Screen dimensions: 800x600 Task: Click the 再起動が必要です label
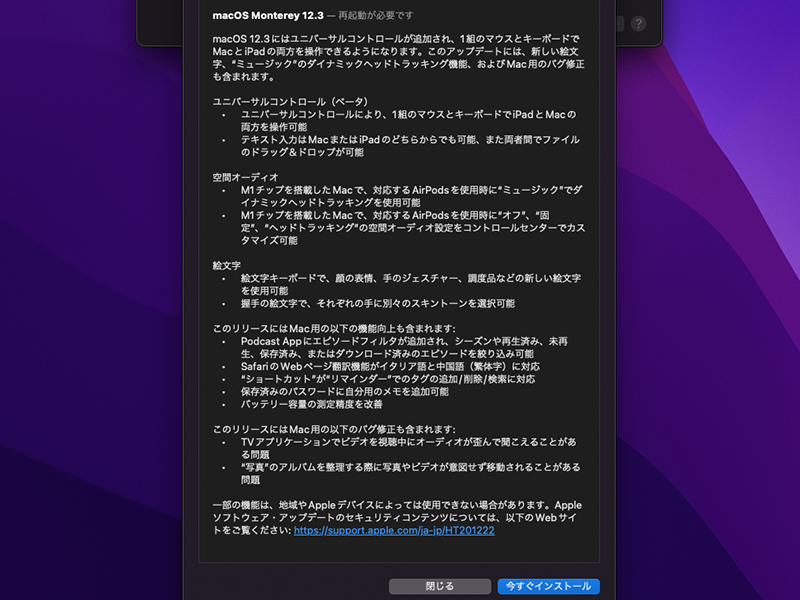coord(372,14)
